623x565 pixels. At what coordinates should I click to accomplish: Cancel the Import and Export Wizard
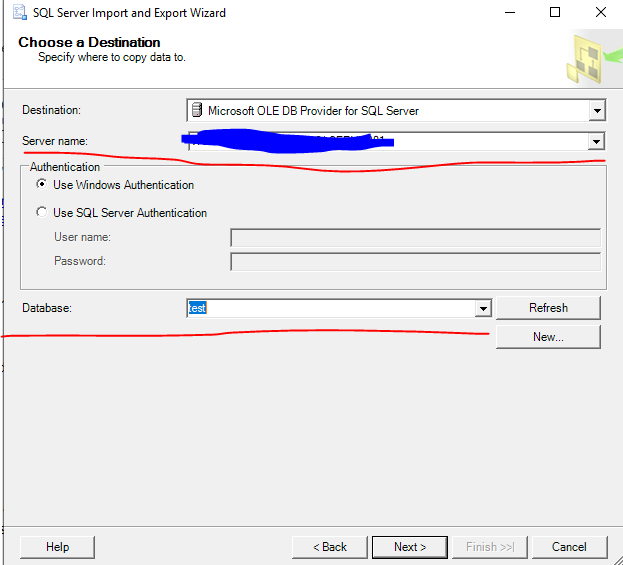pyautogui.click(x=569, y=547)
